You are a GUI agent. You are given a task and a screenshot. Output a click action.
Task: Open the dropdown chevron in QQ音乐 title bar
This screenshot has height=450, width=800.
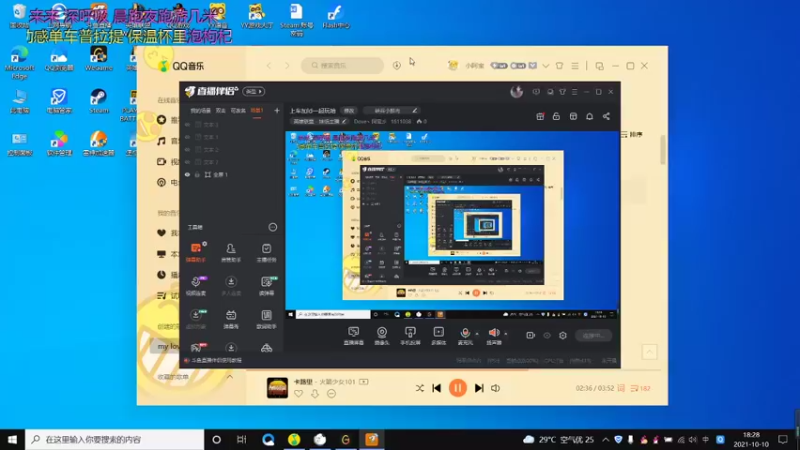pos(545,66)
